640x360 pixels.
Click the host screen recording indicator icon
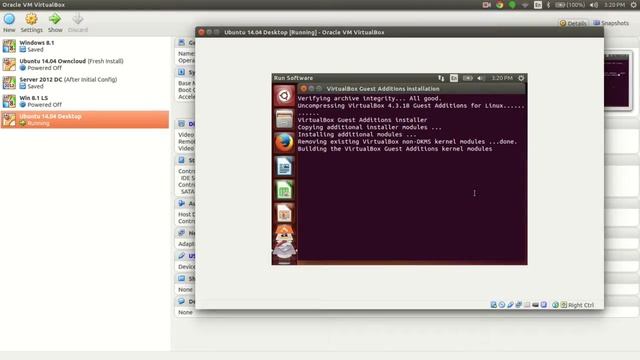point(487,5)
